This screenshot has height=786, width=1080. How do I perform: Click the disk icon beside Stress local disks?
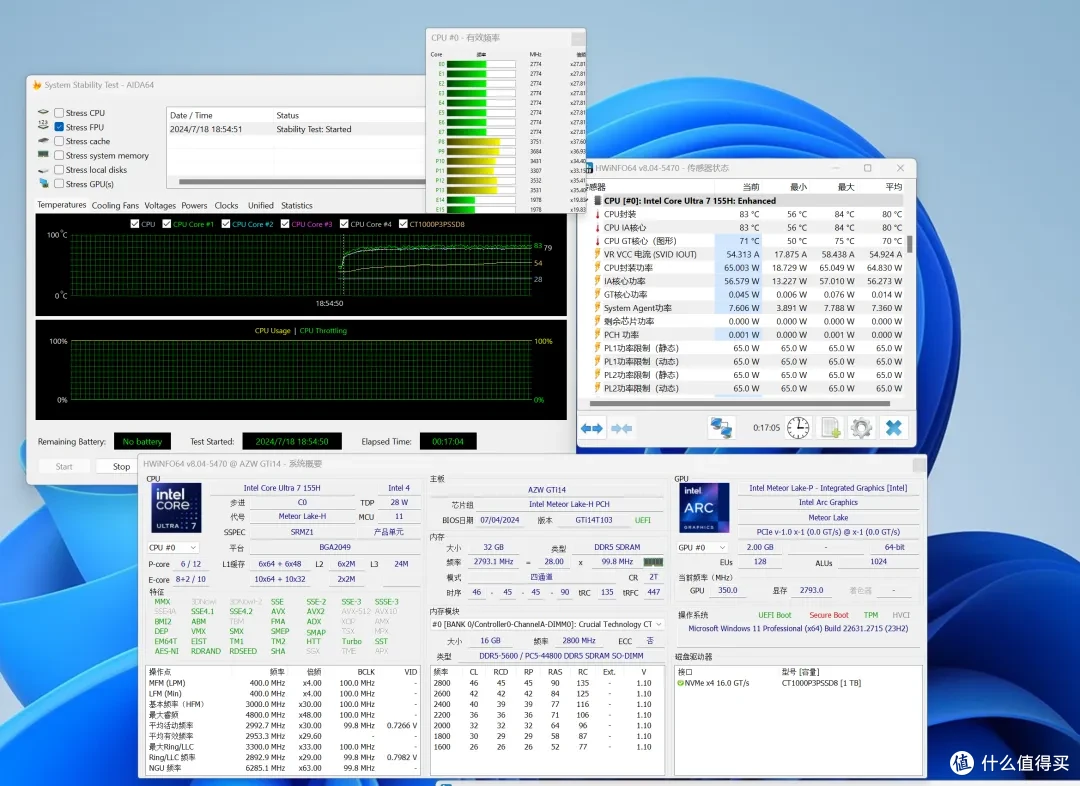tap(43, 169)
